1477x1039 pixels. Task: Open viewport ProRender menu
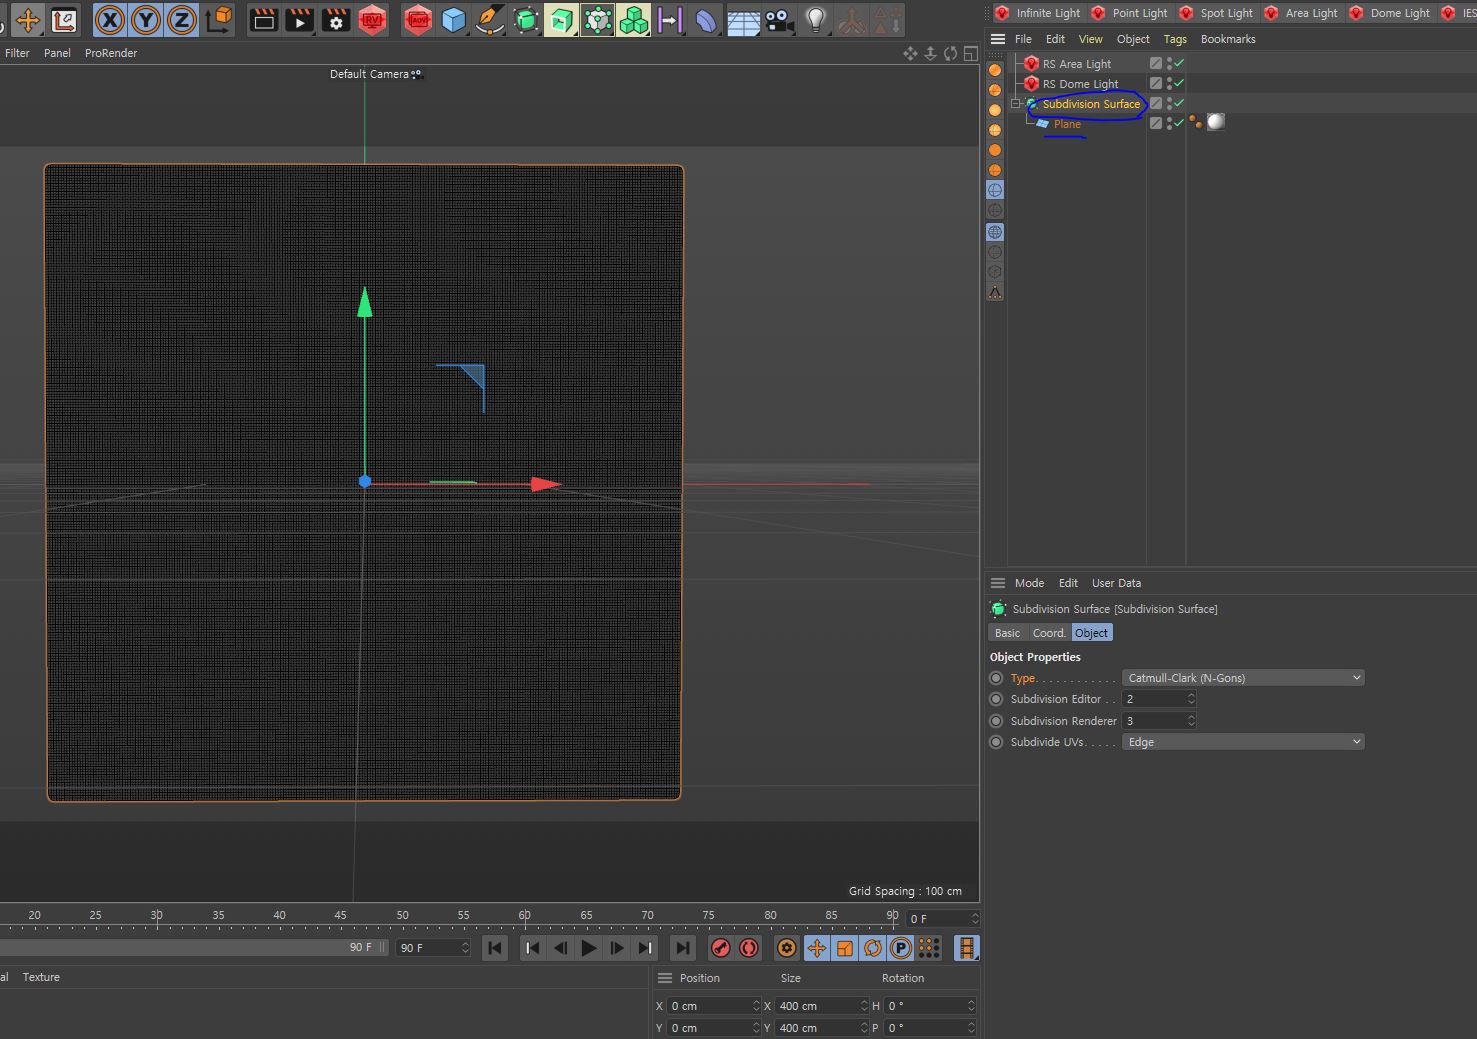click(111, 53)
